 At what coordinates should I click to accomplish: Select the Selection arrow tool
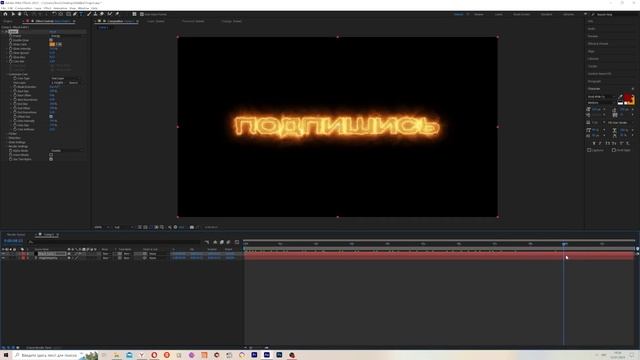tap(13, 14)
